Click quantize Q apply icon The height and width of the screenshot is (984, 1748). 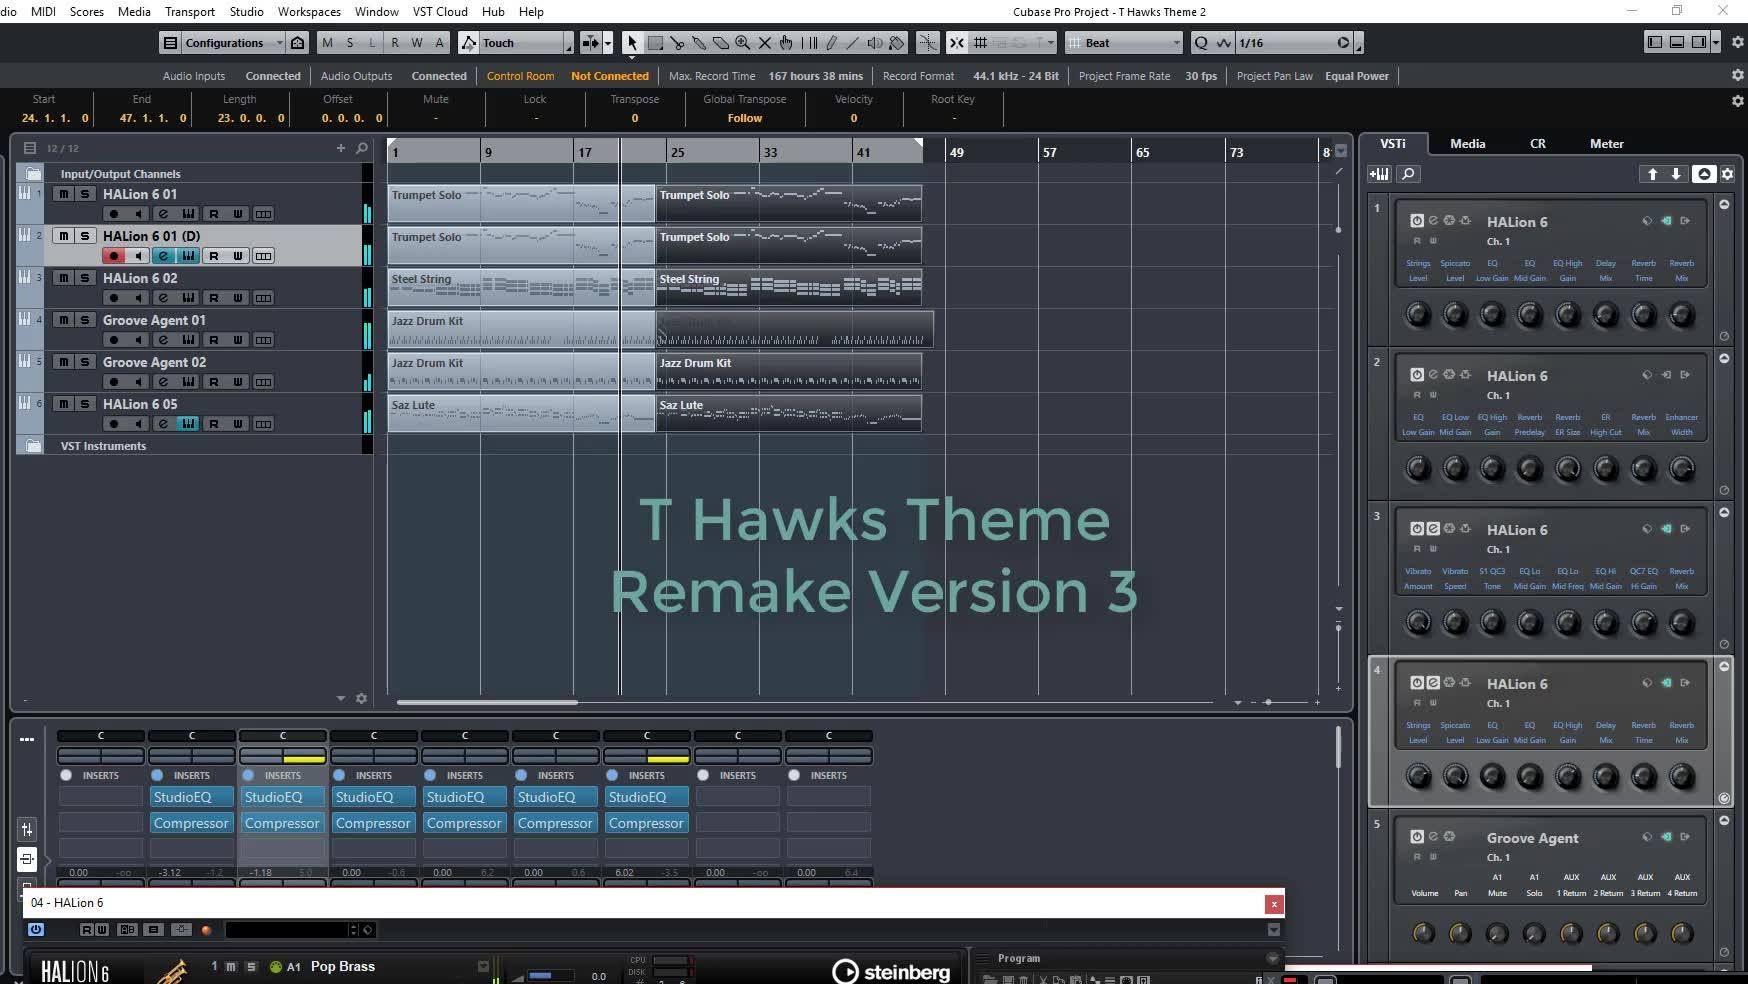coord(1201,43)
